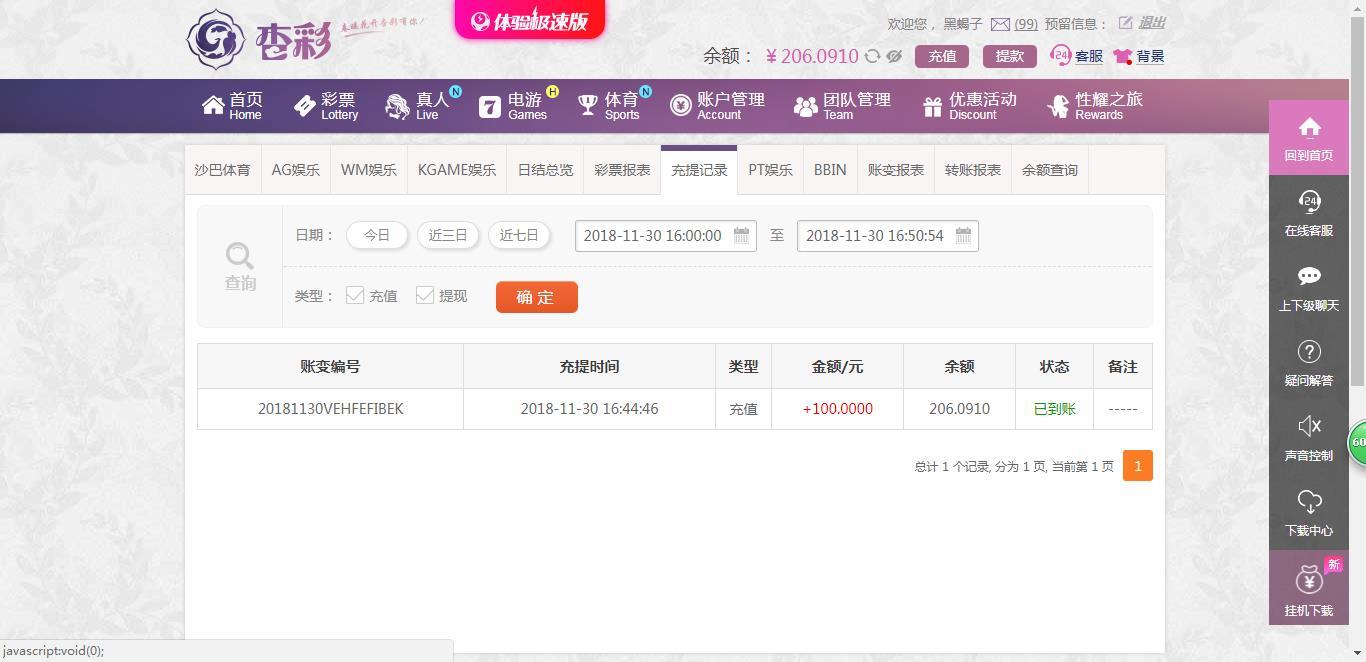Switch to 日结总览 tab

tap(545, 170)
